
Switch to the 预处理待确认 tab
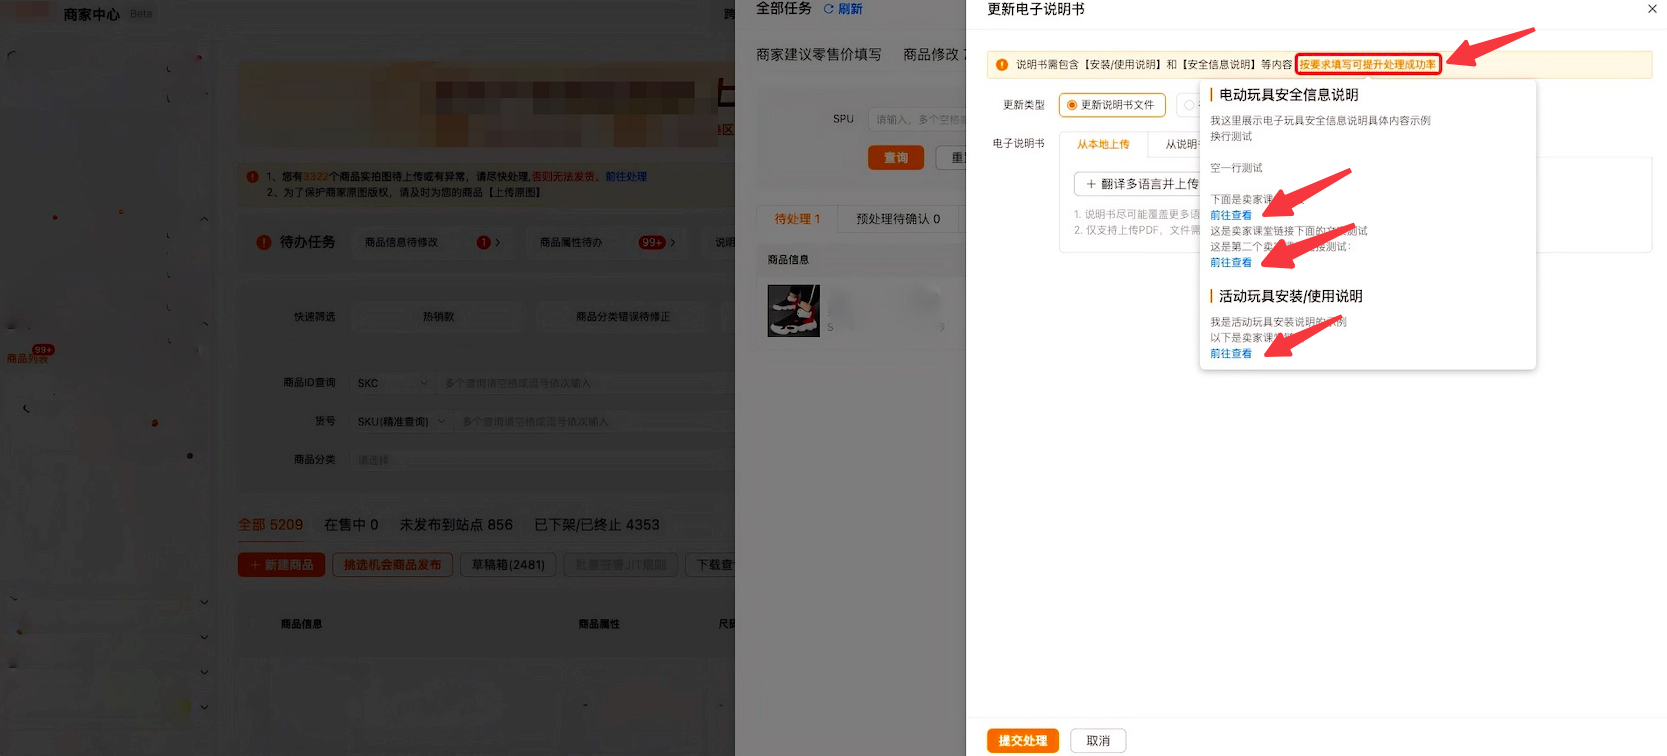(897, 219)
